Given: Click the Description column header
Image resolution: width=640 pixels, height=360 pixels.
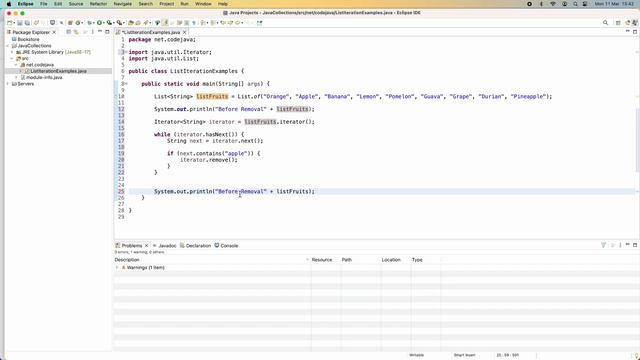Looking at the screenshot, I should [212, 260].
